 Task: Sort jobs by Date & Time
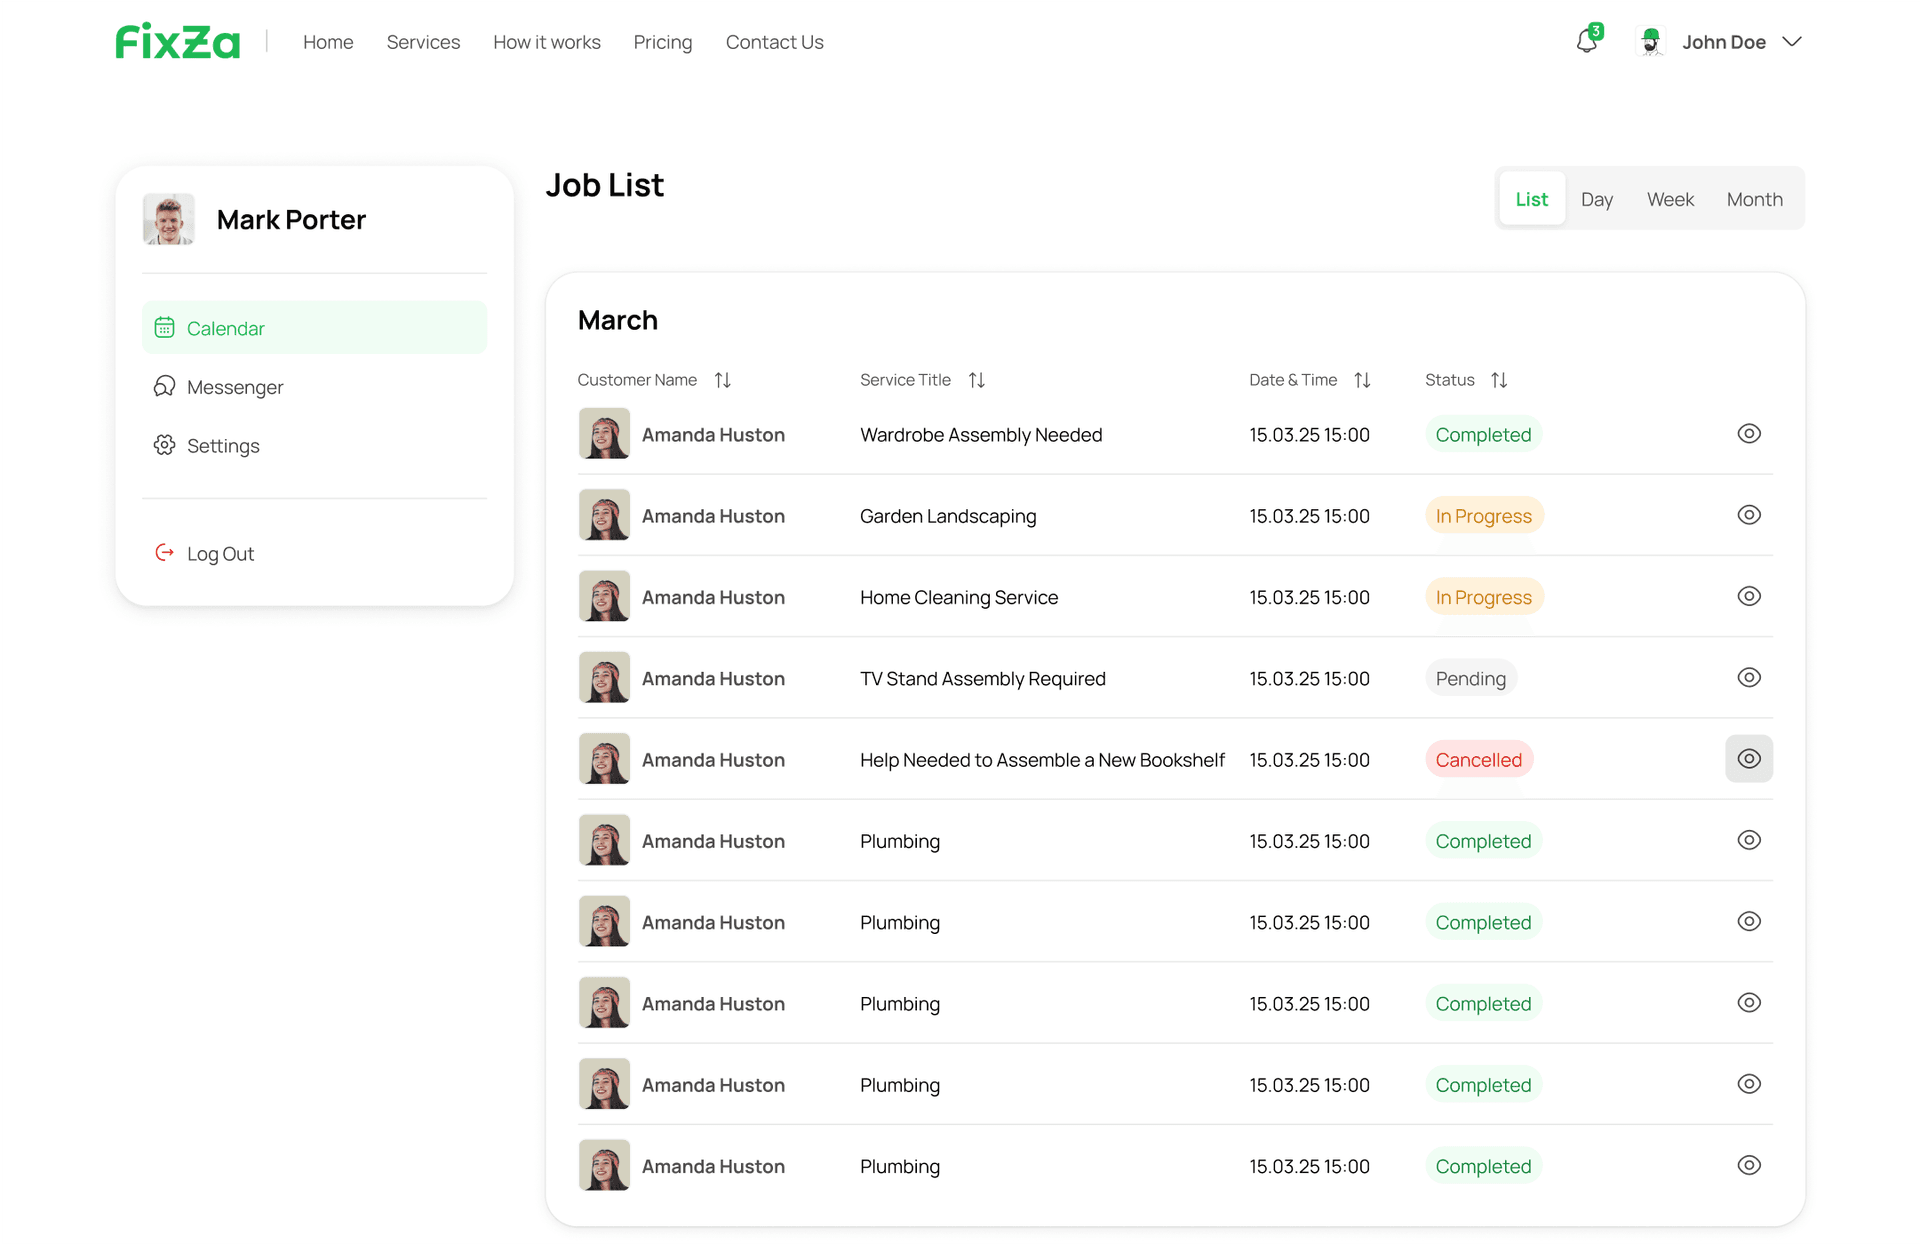1361,379
